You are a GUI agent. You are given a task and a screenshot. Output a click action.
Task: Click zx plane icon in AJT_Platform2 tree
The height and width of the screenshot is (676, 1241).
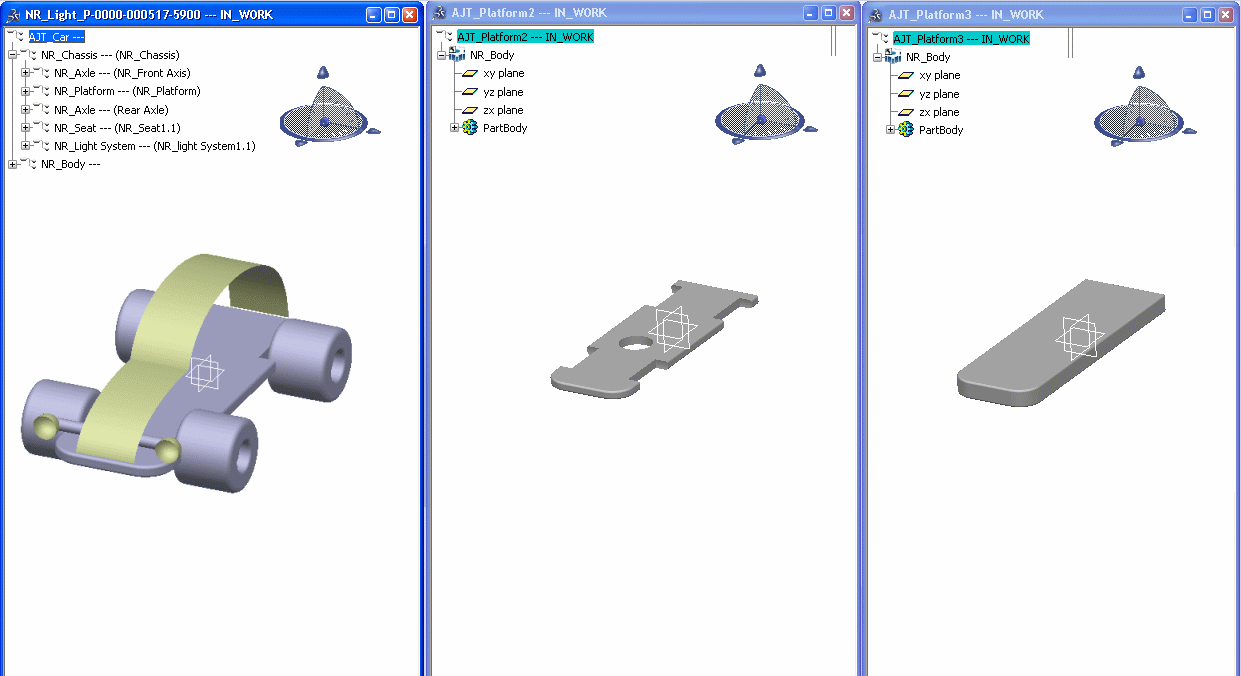470,110
